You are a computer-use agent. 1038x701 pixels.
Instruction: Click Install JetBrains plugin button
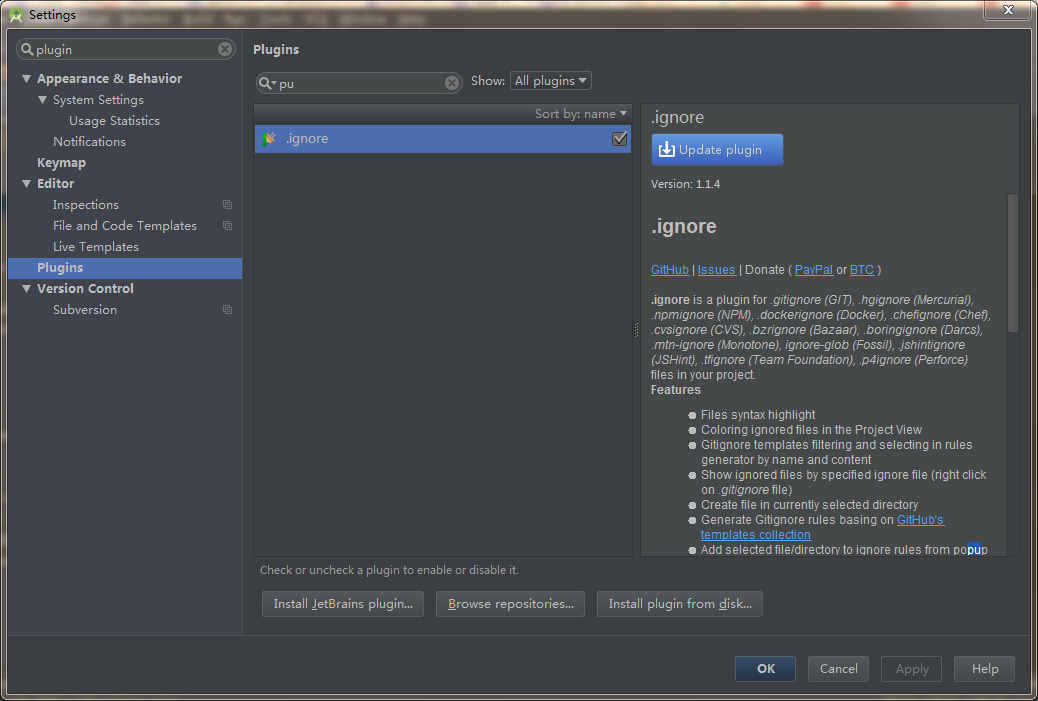[343, 604]
